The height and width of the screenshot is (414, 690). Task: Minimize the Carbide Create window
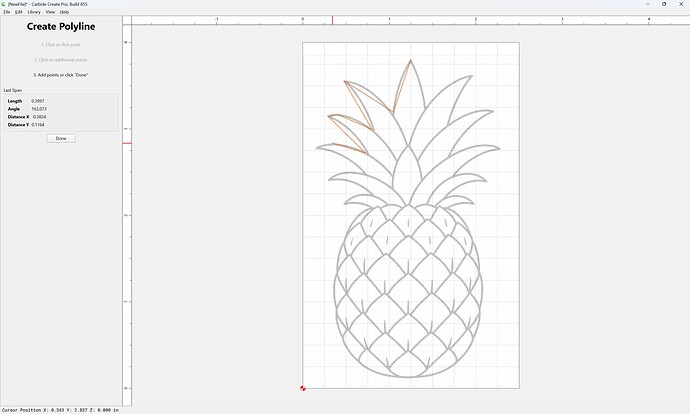point(648,4)
